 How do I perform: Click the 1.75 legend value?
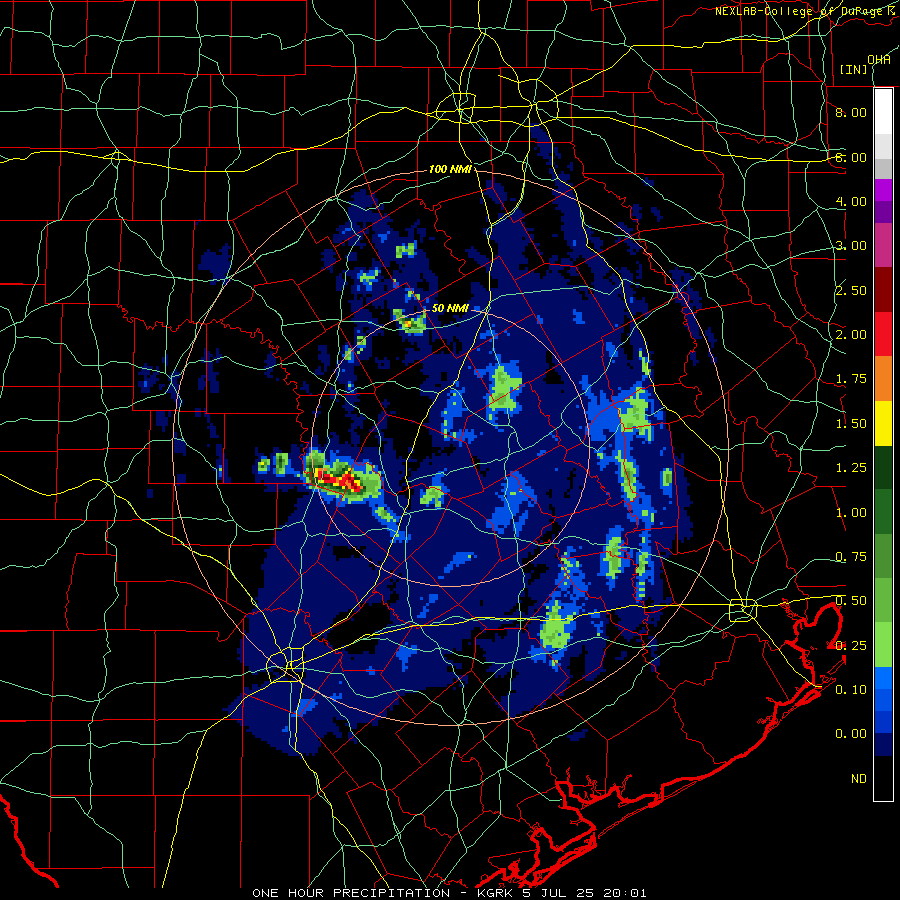tap(851, 379)
